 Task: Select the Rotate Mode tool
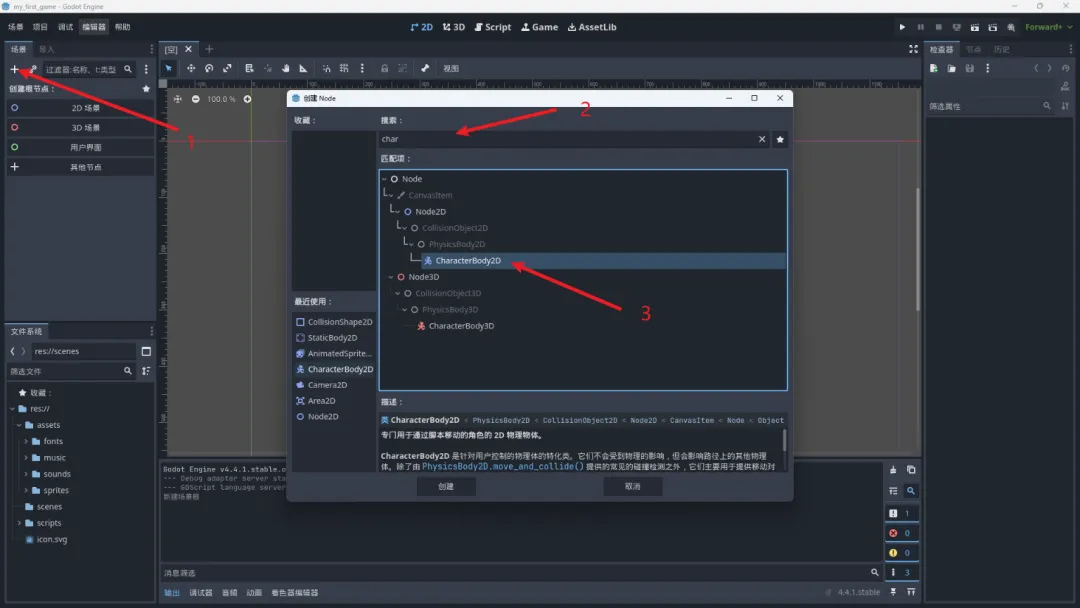[209, 68]
